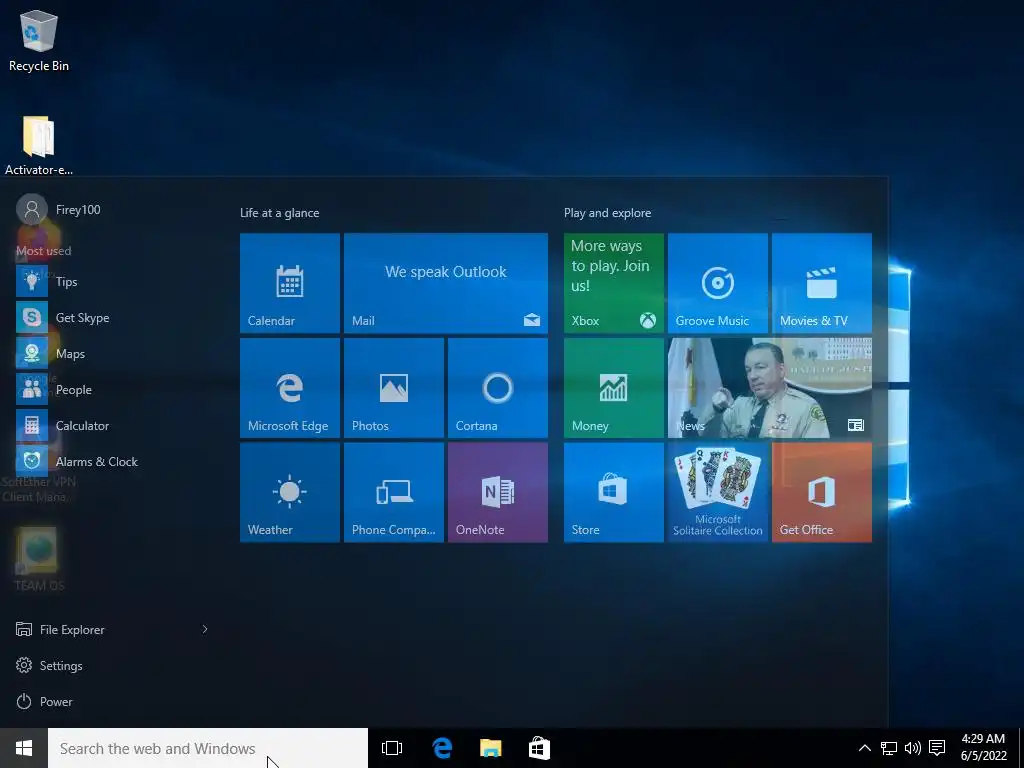Focus the Search the web and Windows box
Screen dimensions: 1024x768
(x=208, y=748)
